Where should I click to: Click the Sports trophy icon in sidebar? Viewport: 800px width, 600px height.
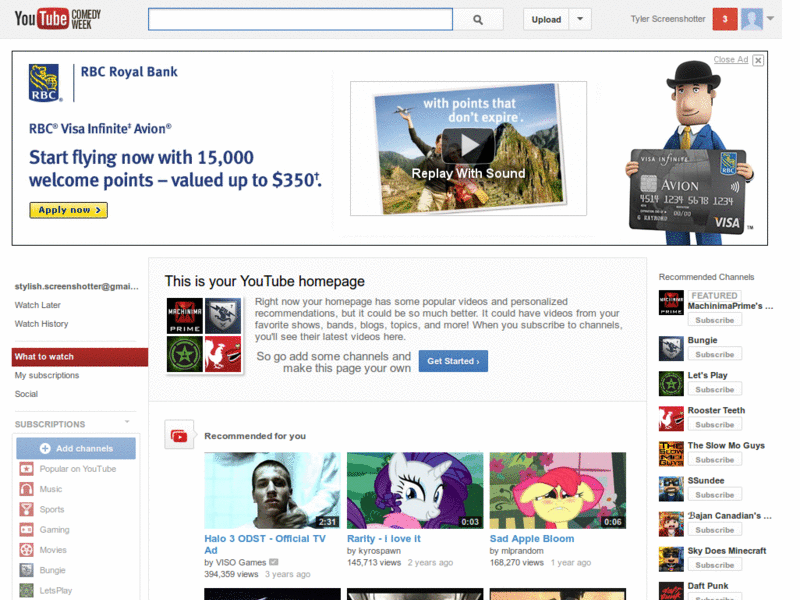point(27,509)
